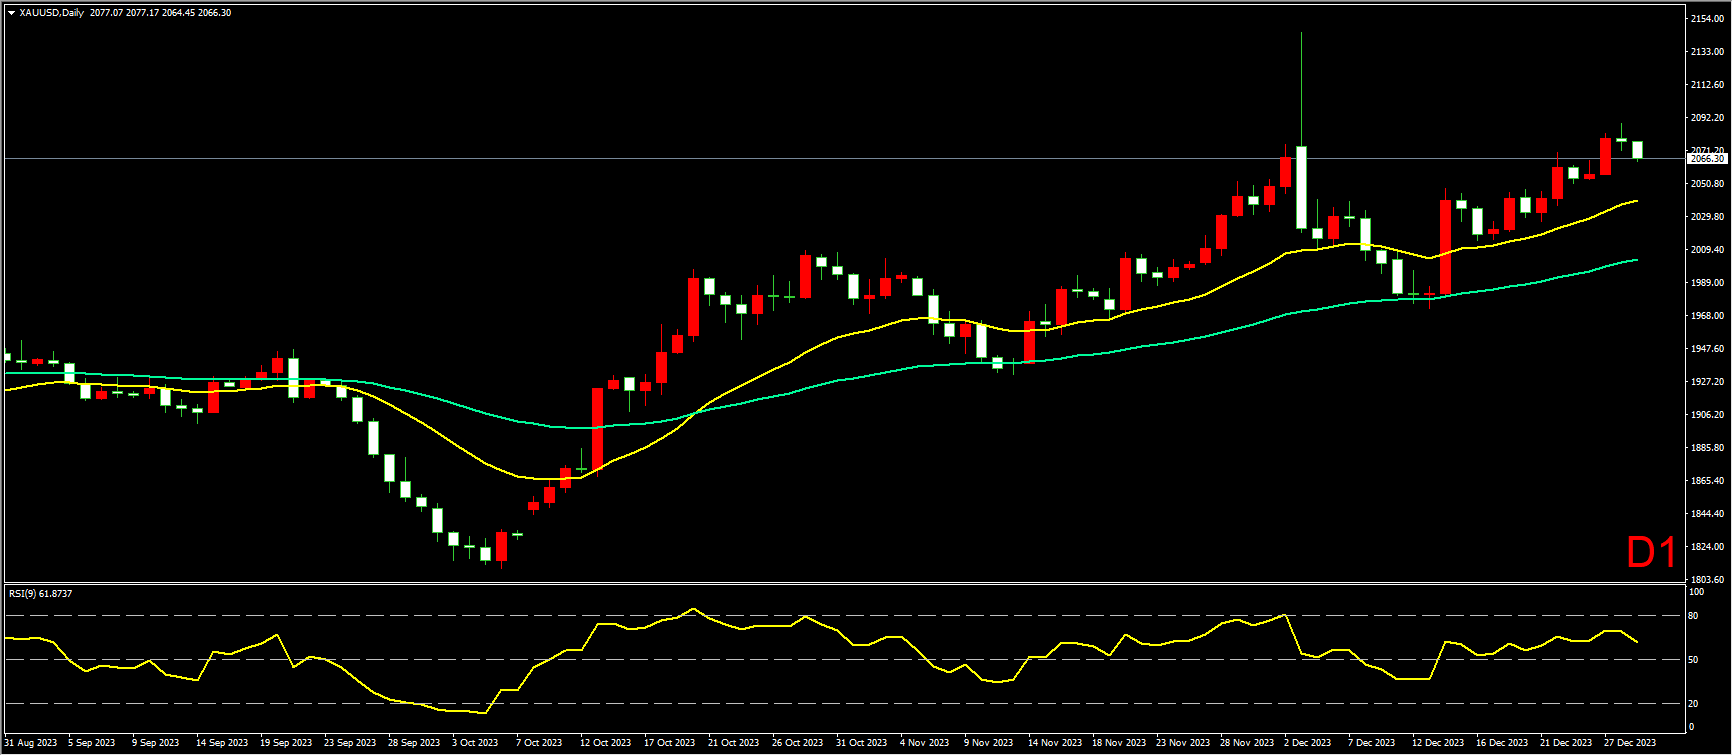Click the 23 Sep 2023 date label
This screenshot has height=756, width=1733.
350,743
